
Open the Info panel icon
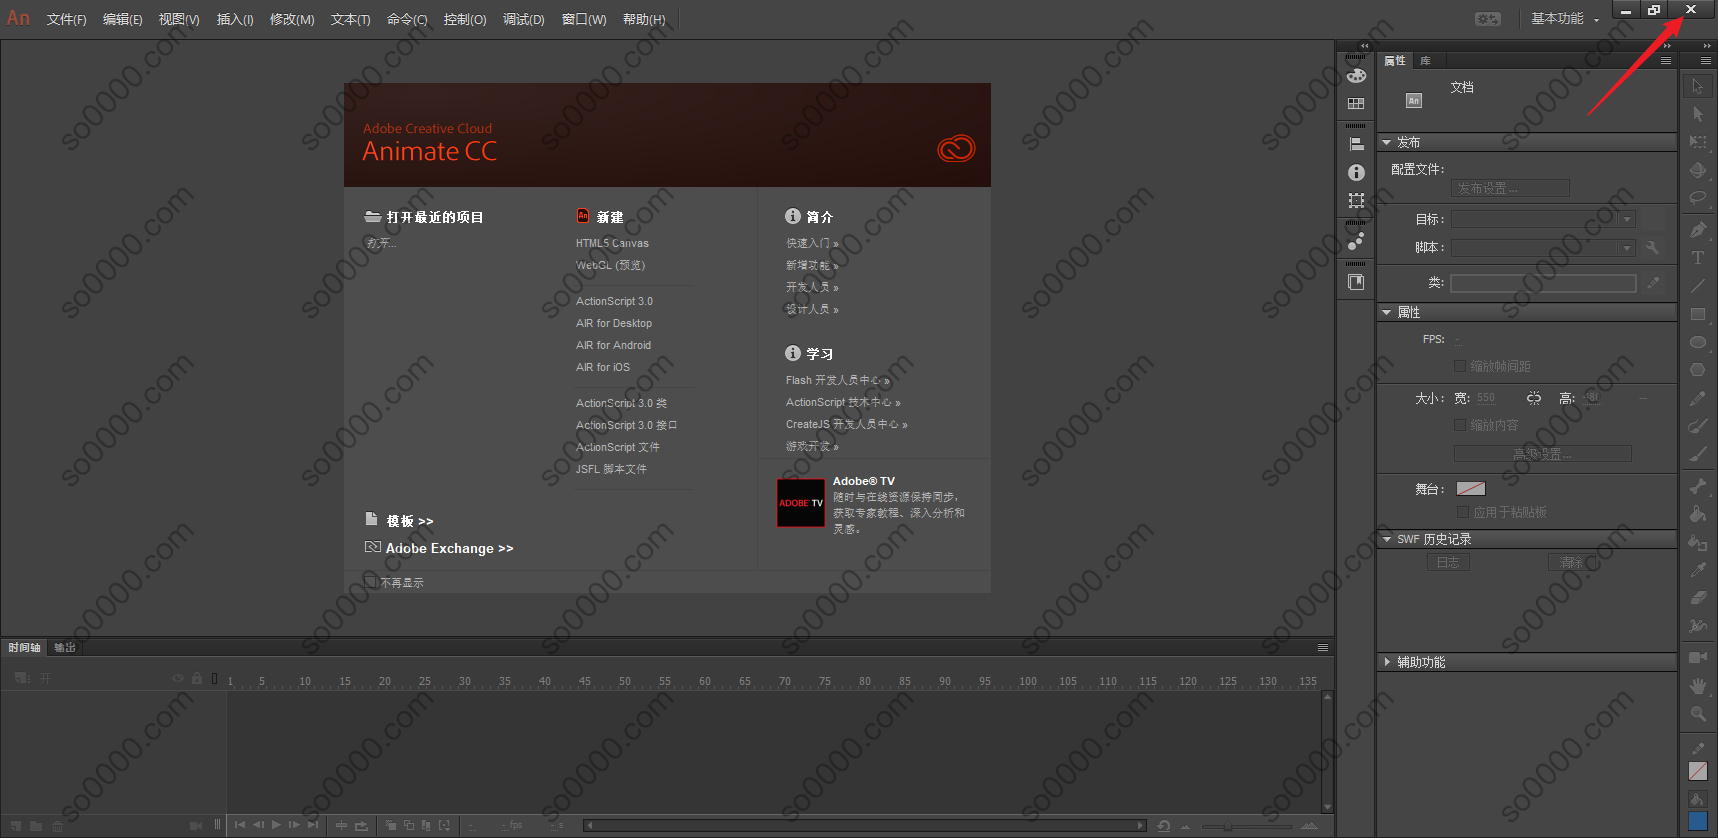(1356, 173)
